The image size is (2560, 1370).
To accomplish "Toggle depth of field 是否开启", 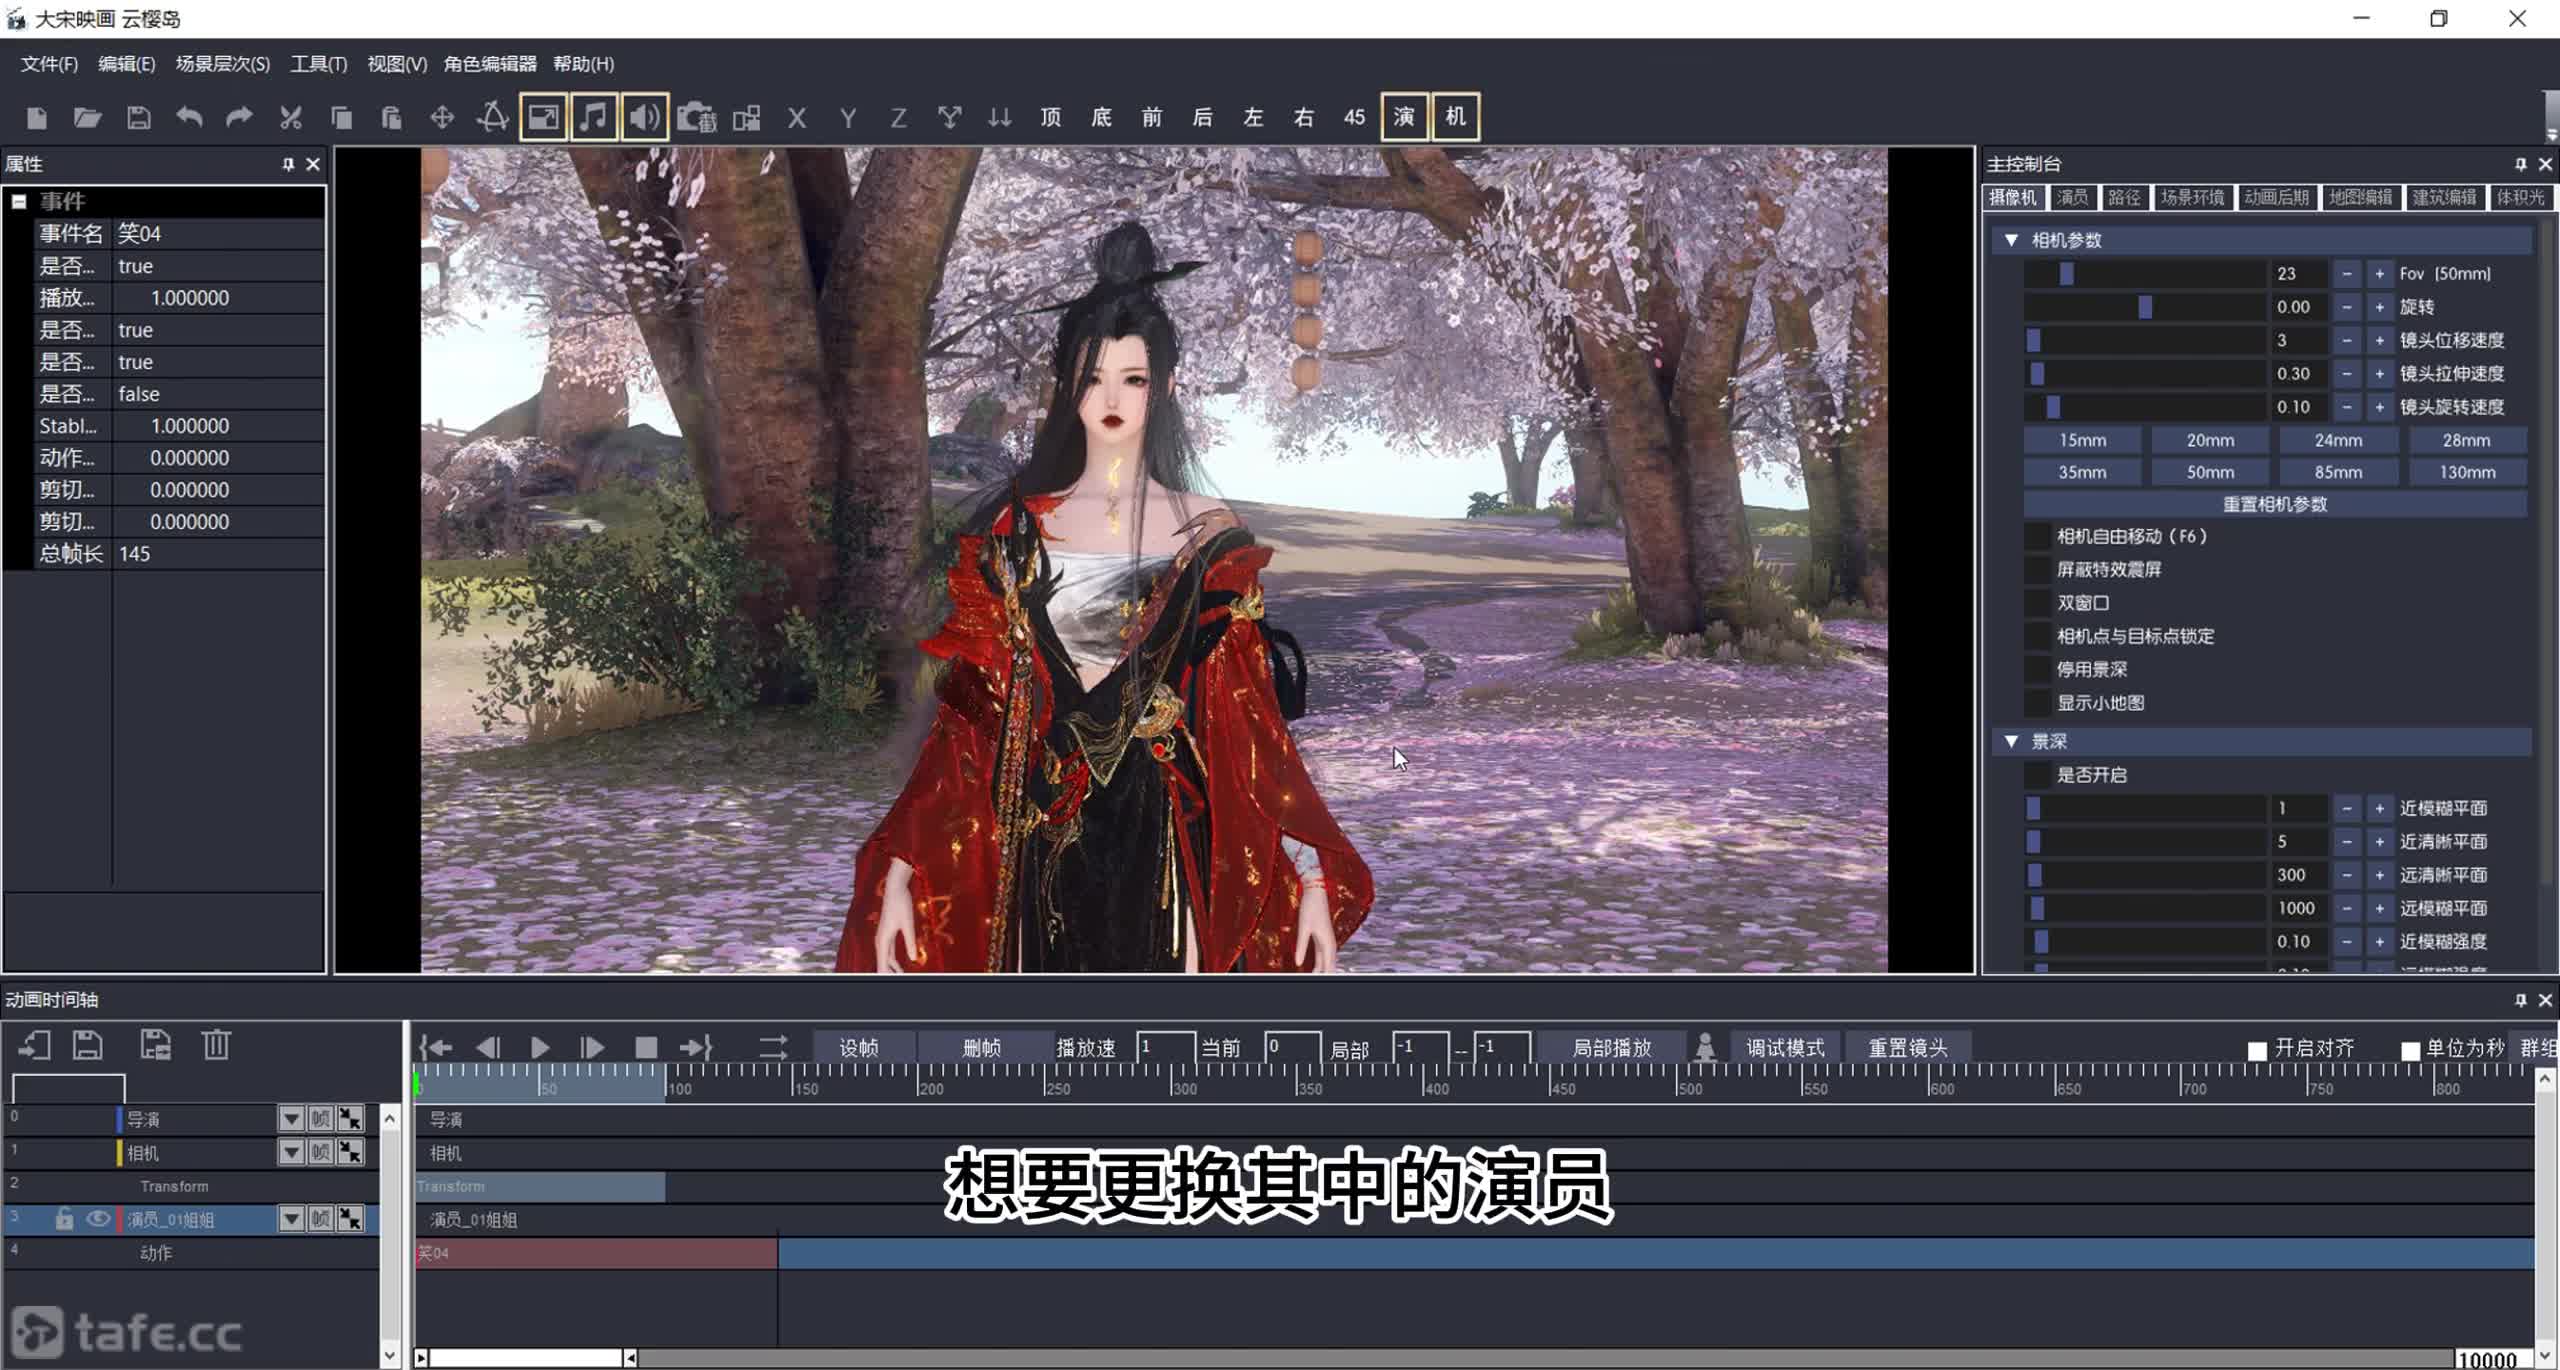I will [x=2037, y=775].
